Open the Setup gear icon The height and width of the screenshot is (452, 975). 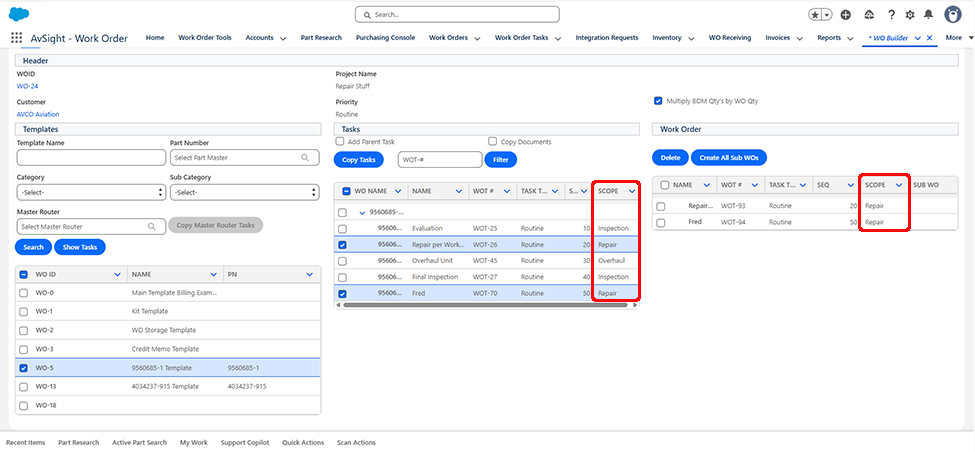click(910, 14)
